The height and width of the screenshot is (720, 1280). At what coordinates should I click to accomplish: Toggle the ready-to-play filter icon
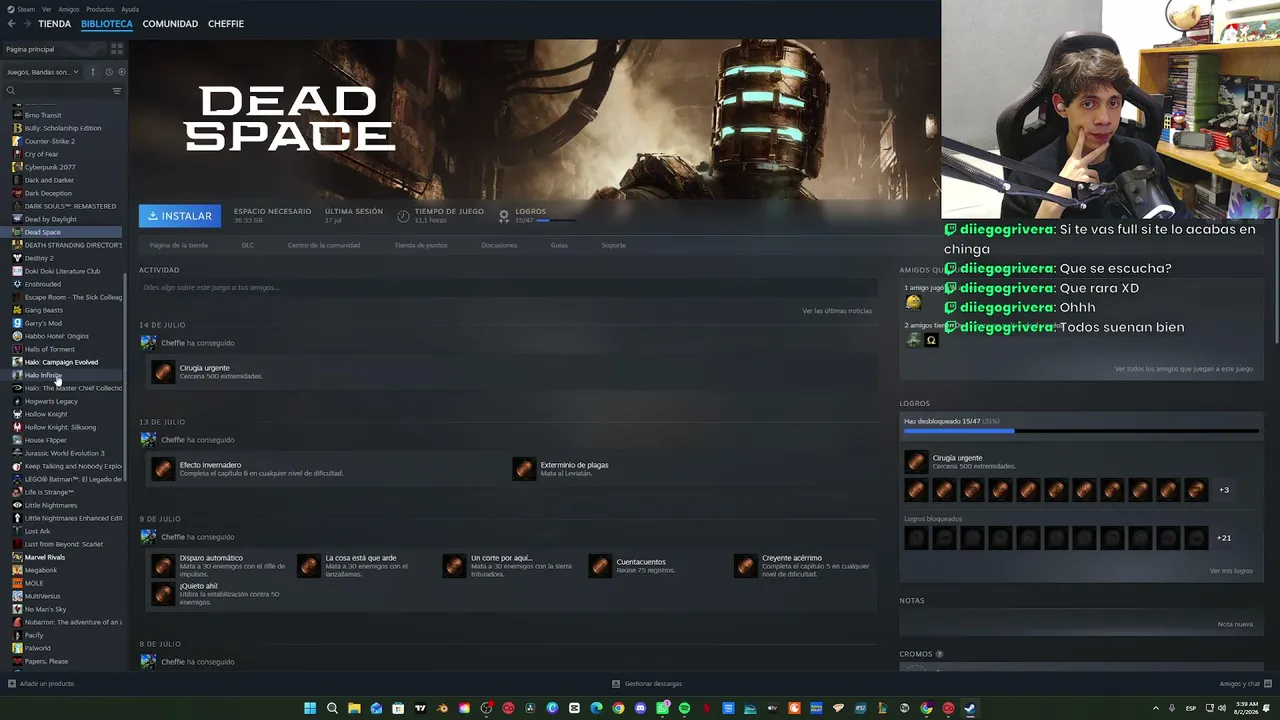click(x=122, y=72)
